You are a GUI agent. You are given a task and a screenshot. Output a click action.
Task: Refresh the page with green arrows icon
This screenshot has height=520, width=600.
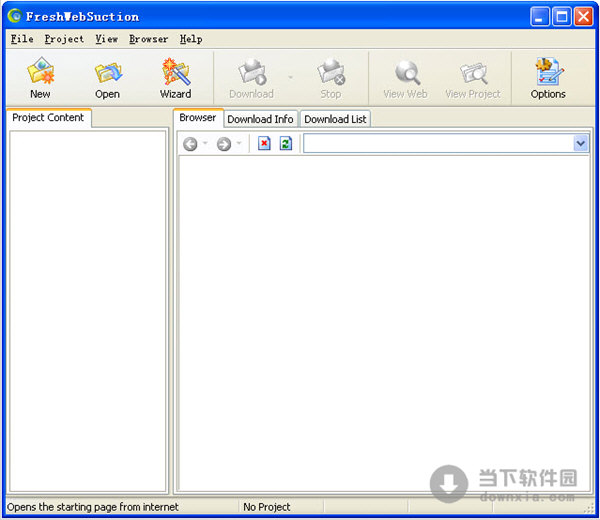pos(286,143)
